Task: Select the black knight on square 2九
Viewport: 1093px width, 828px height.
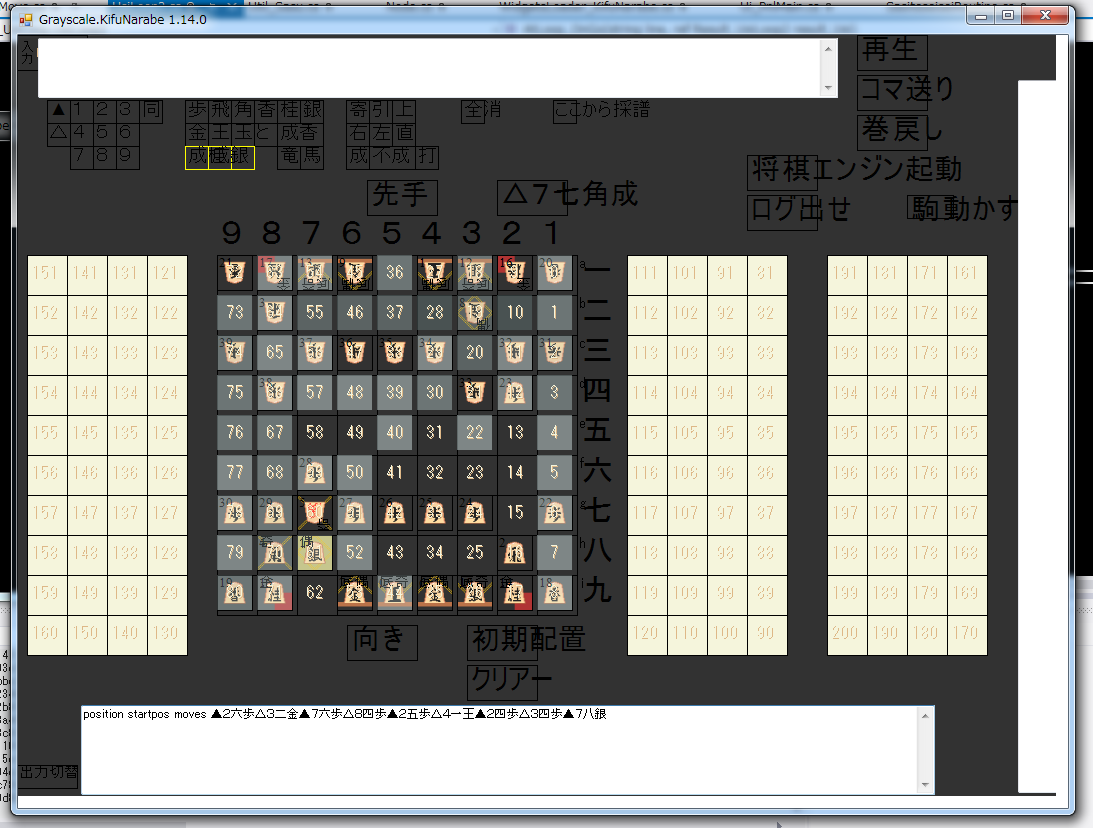Action: coord(514,592)
